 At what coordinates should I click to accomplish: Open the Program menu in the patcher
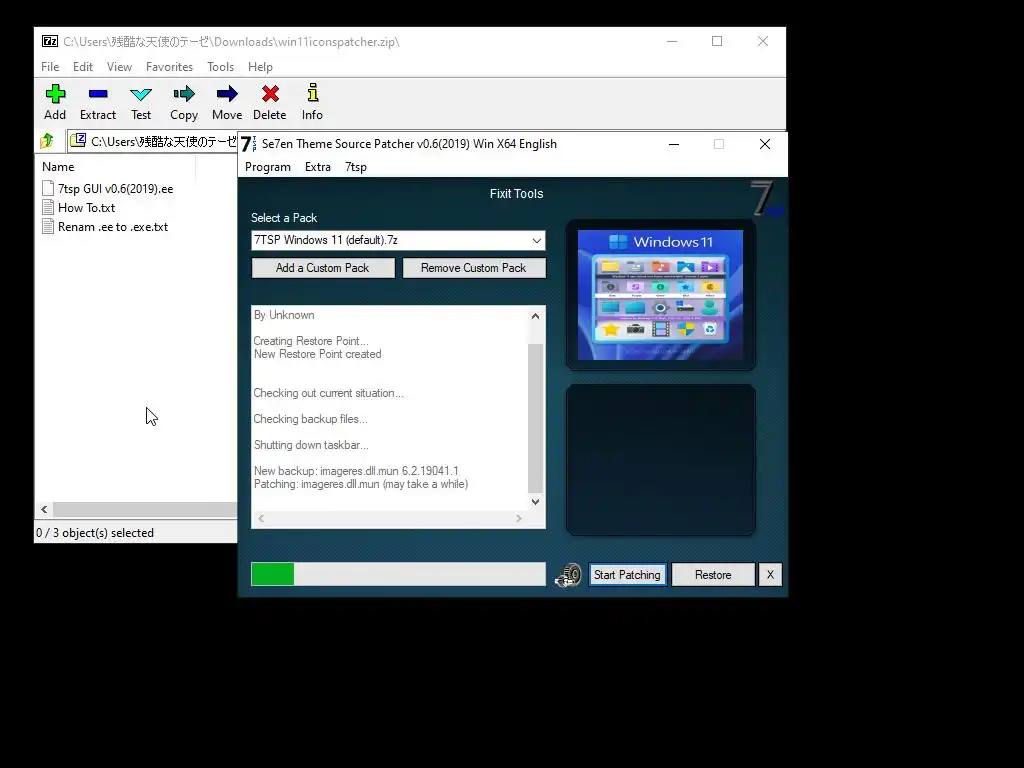tap(268, 167)
